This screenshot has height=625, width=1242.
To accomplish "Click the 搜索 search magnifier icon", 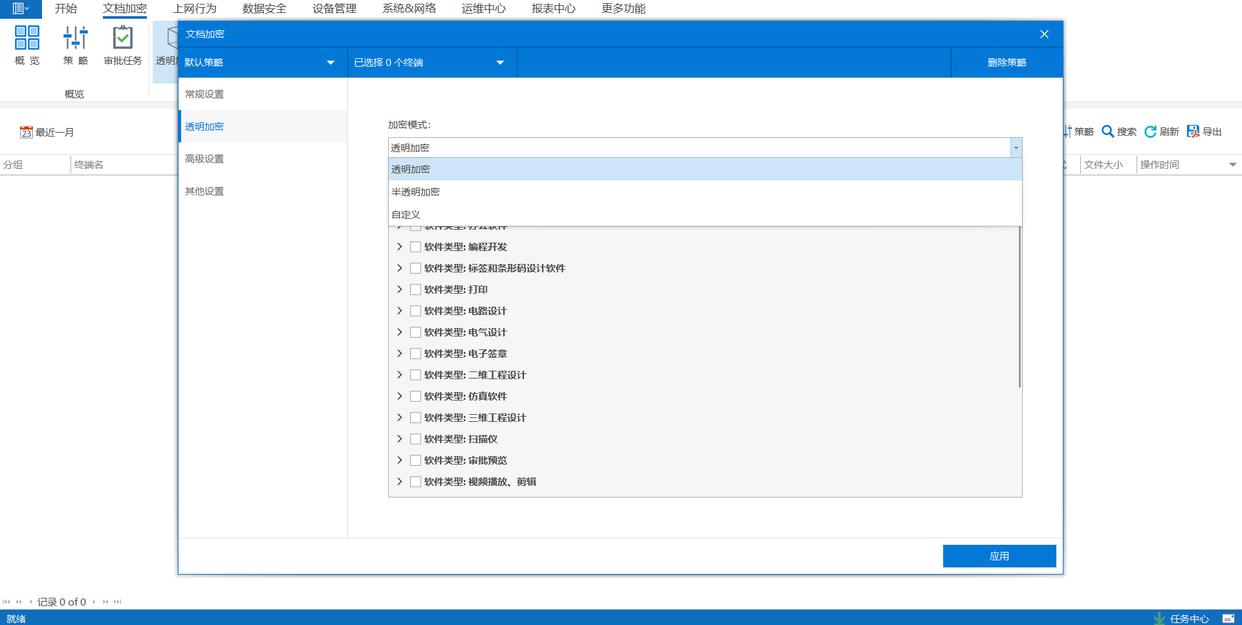I will click(1108, 132).
